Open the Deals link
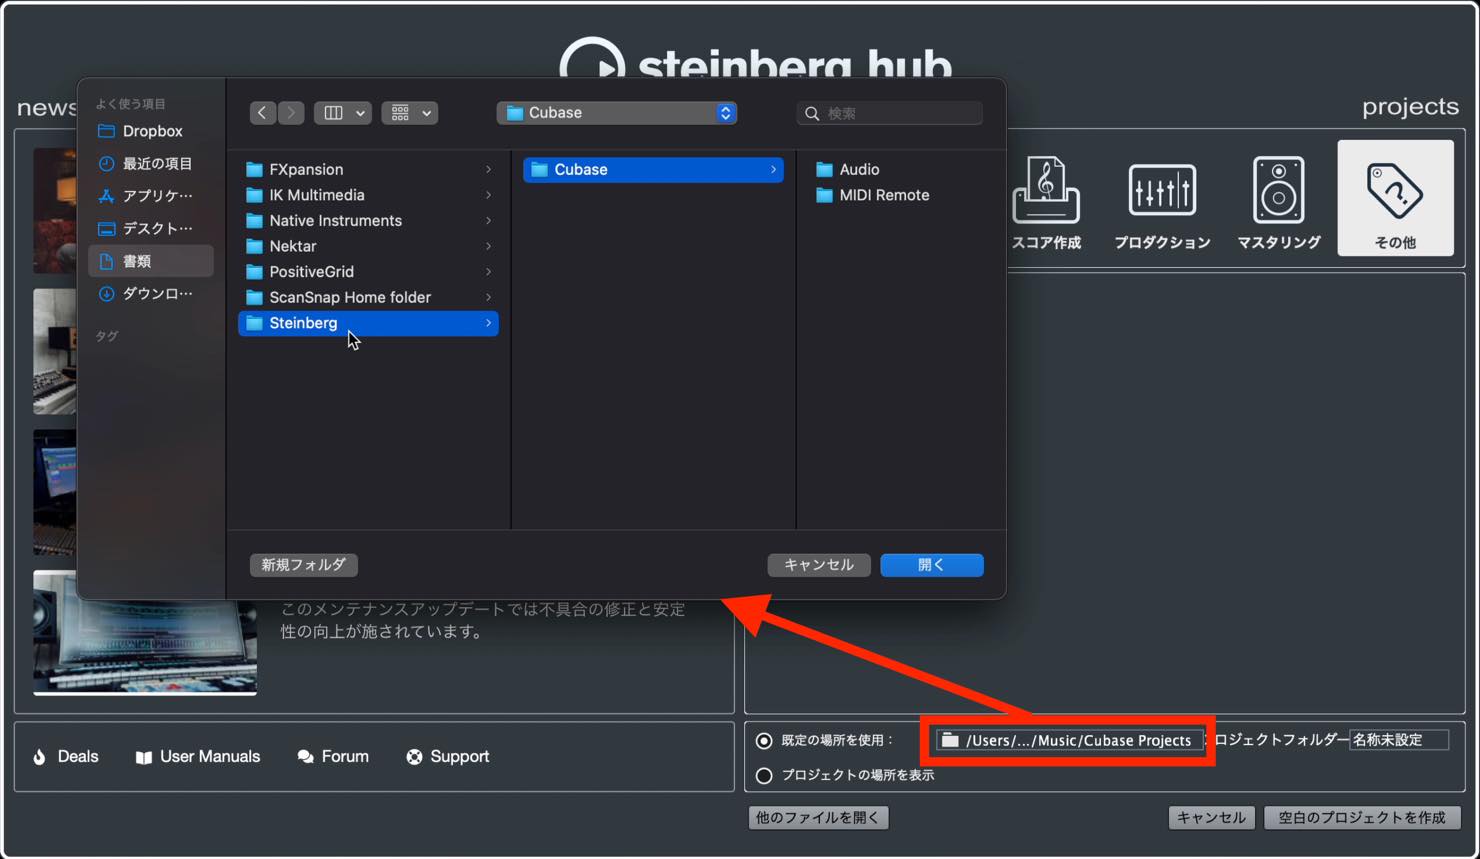 [66, 757]
